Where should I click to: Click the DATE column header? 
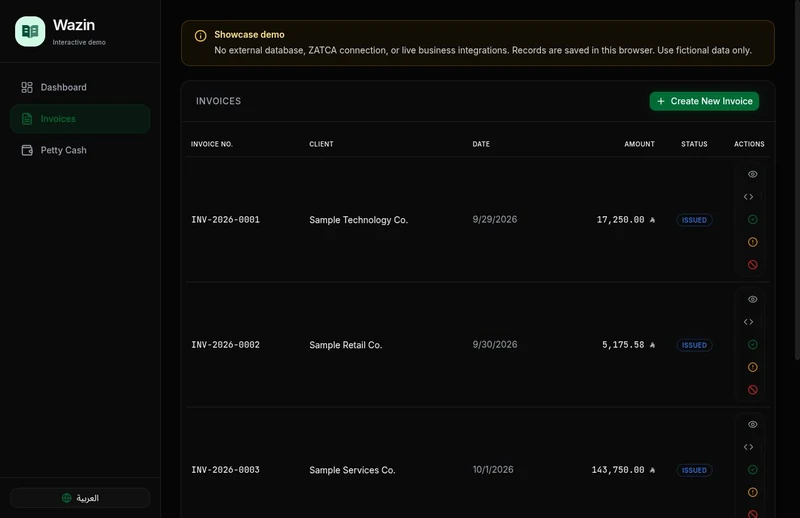(481, 144)
